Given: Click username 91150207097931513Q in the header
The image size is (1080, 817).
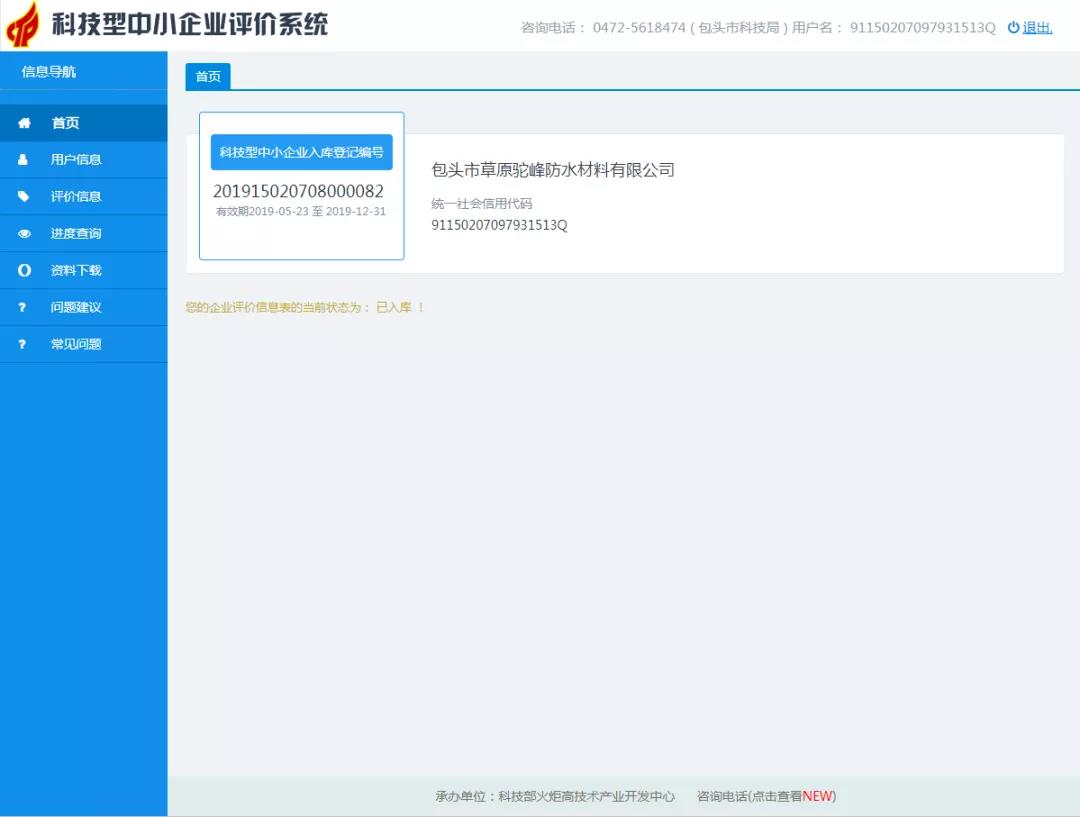Looking at the screenshot, I should click(923, 28).
